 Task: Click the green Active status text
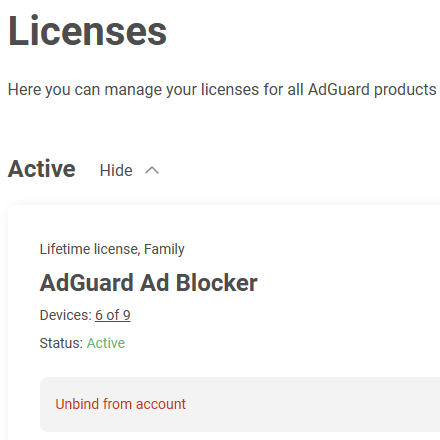106,343
